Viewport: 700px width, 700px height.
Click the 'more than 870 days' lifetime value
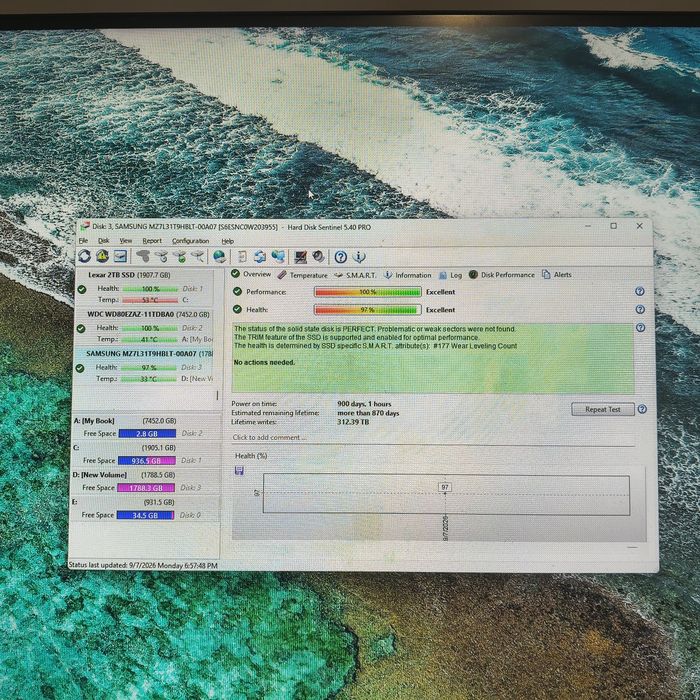pos(368,413)
